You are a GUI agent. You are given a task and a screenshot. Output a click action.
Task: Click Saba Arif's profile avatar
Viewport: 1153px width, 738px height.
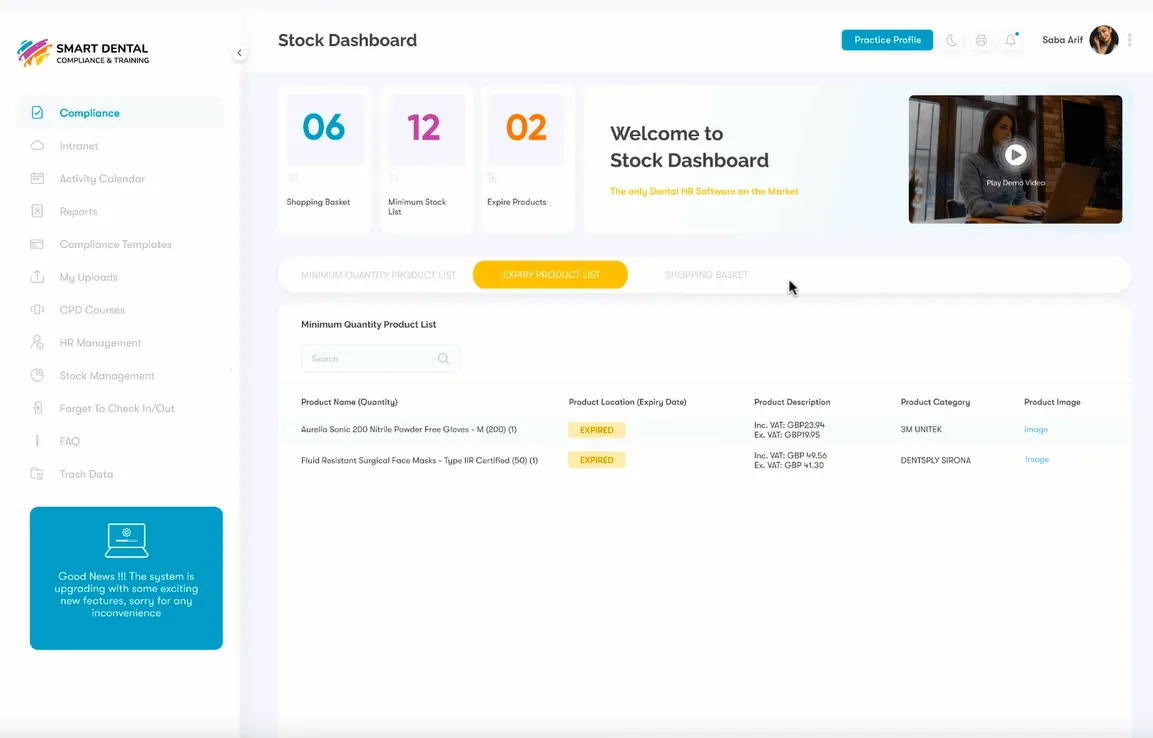(1104, 40)
